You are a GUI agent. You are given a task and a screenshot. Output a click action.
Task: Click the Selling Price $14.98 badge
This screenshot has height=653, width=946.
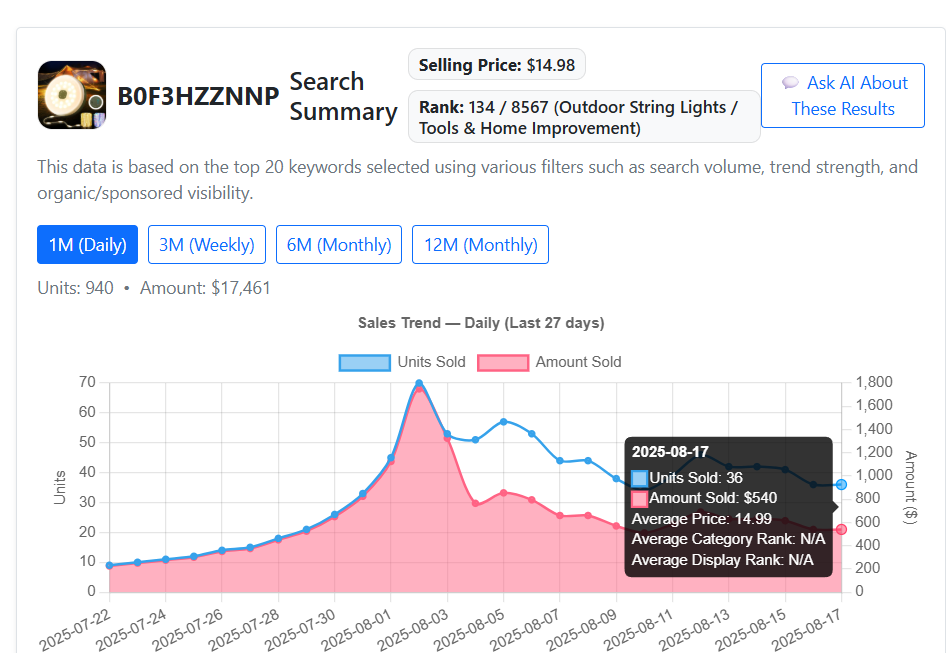pos(497,65)
